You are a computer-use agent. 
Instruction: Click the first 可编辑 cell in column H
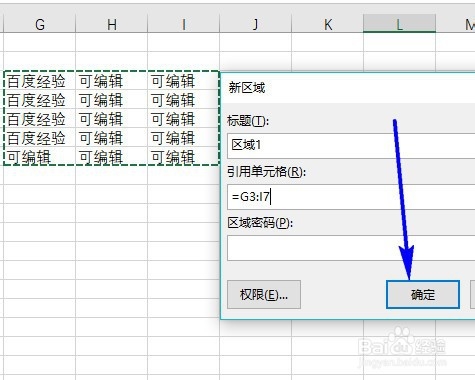tap(112, 80)
